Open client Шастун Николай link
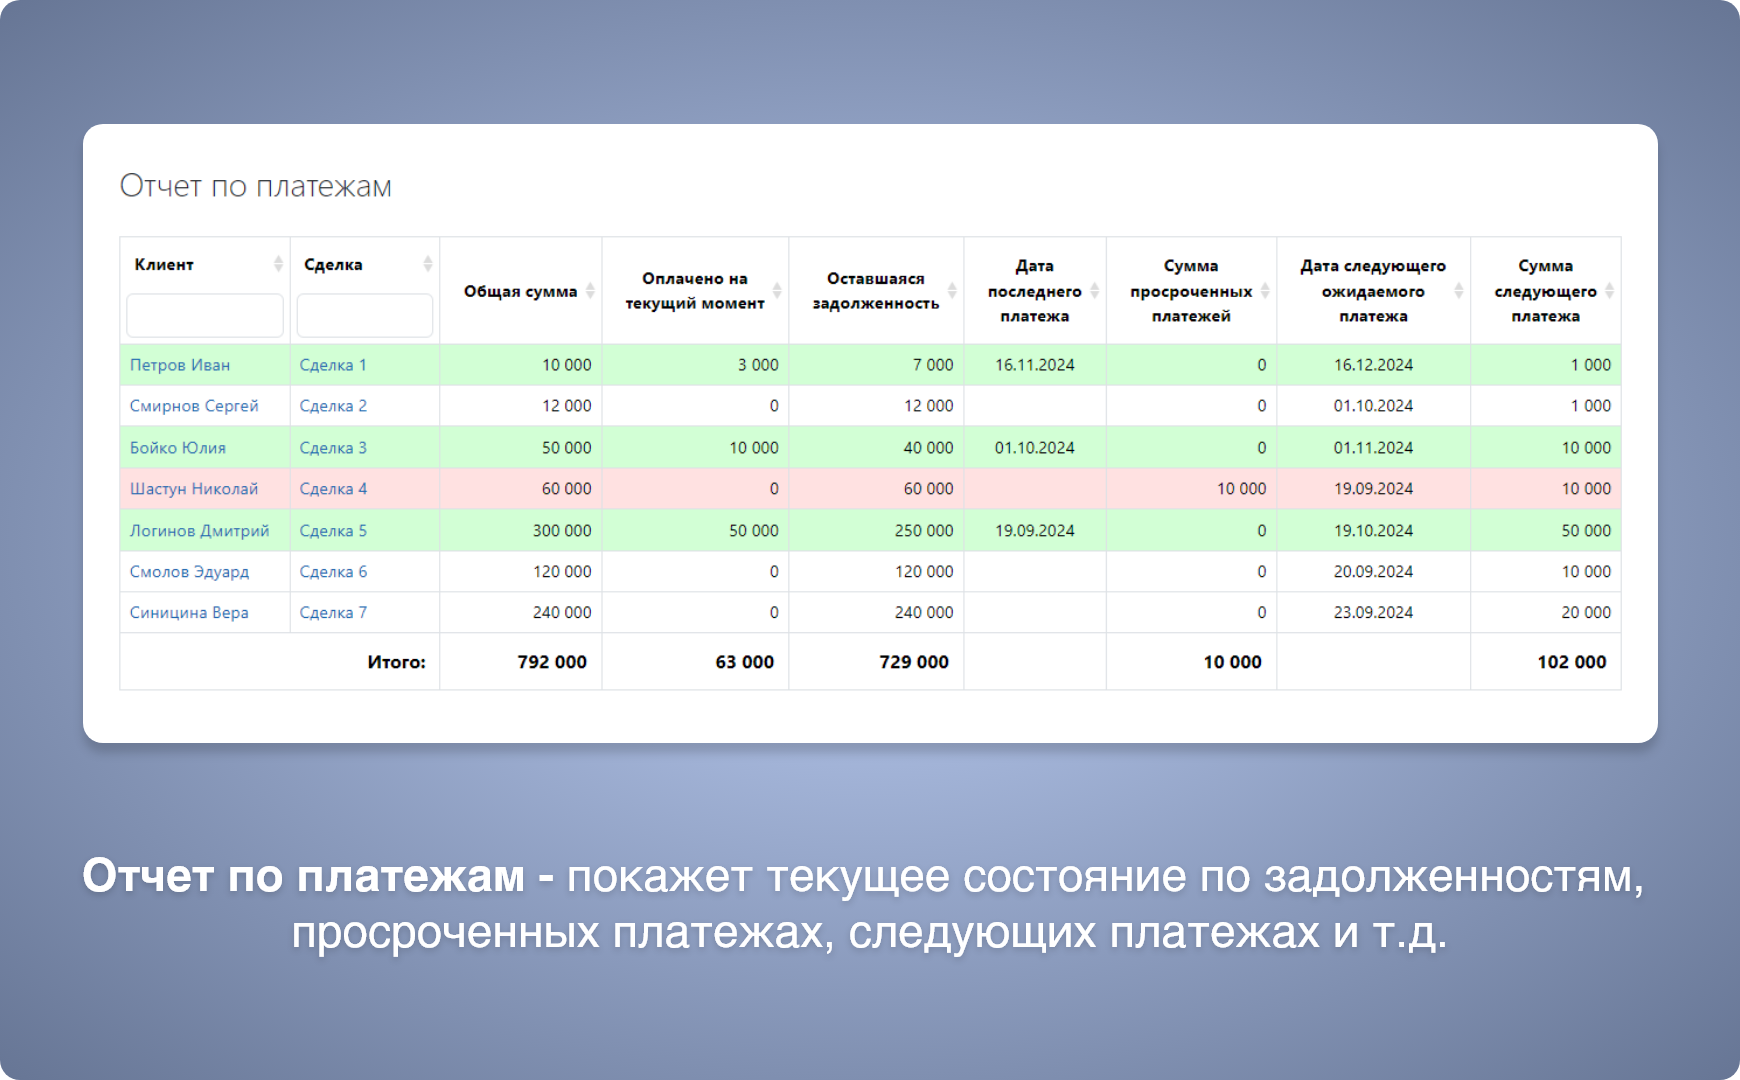The height and width of the screenshot is (1080, 1740). click(x=194, y=489)
